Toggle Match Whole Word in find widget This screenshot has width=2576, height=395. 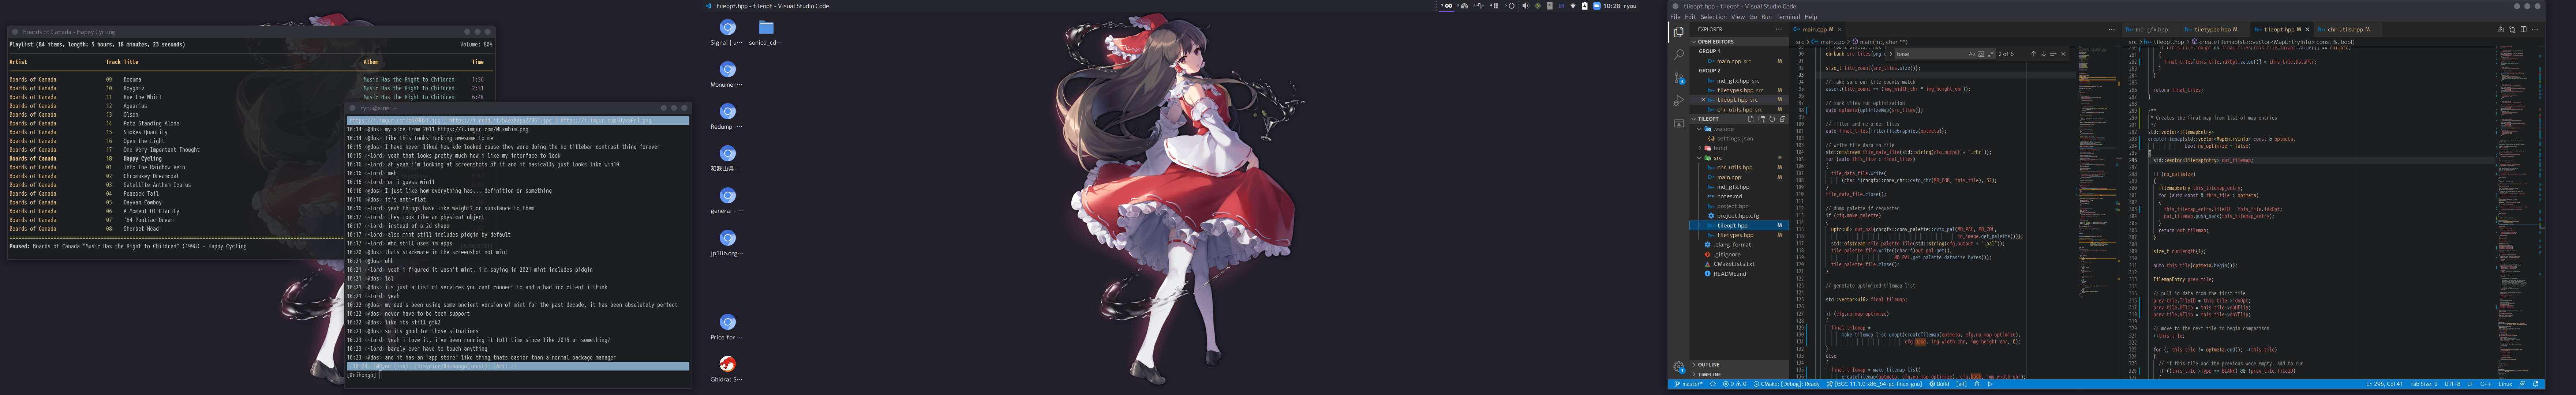tap(1981, 54)
